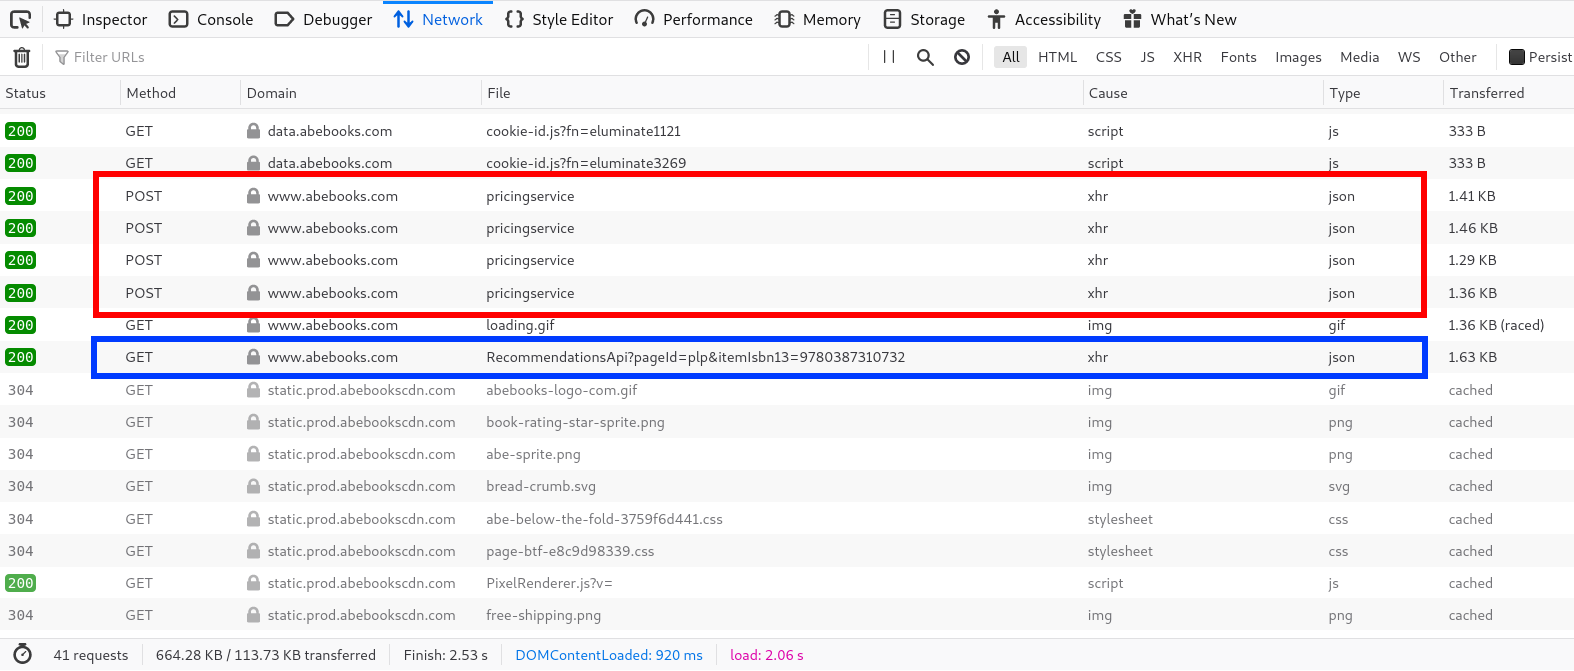
Task: Select the pricingservice request transferring 1.41 KB
Action: pos(787,196)
